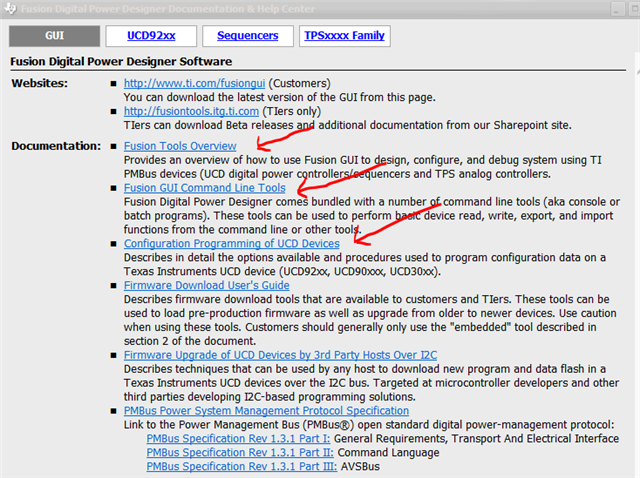Viewport: 640px width, 478px height.
Task: Open the Fusion Tools Overview document
Action: pyautogui.click(x=180, y=146)
